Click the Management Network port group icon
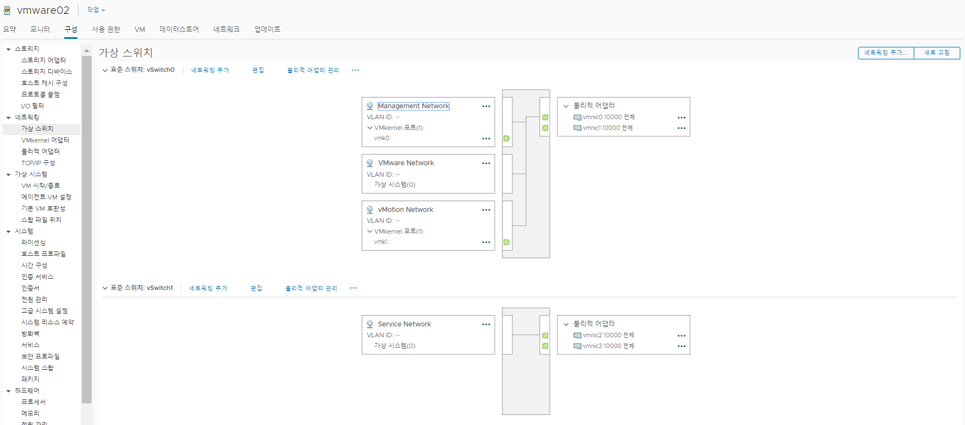The width and height of the screenshot is (965, 425). pyautogui.click(x=370, y=106)
